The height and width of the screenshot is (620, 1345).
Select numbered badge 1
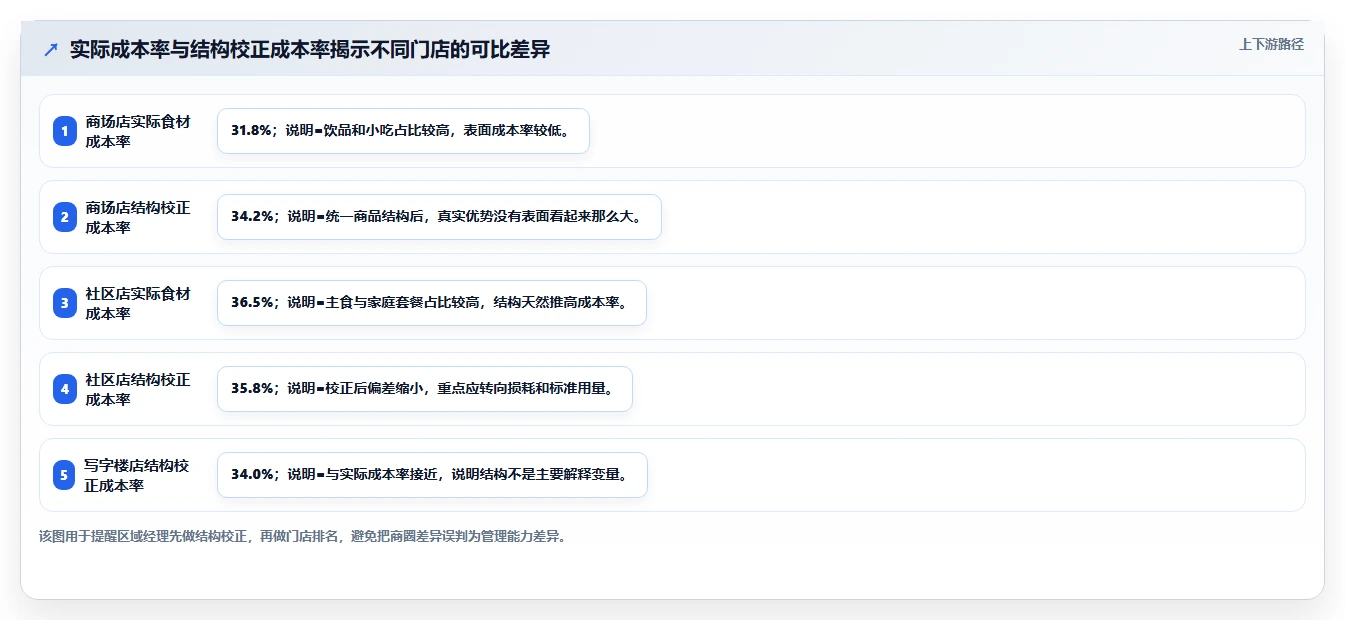pos(65,131)
